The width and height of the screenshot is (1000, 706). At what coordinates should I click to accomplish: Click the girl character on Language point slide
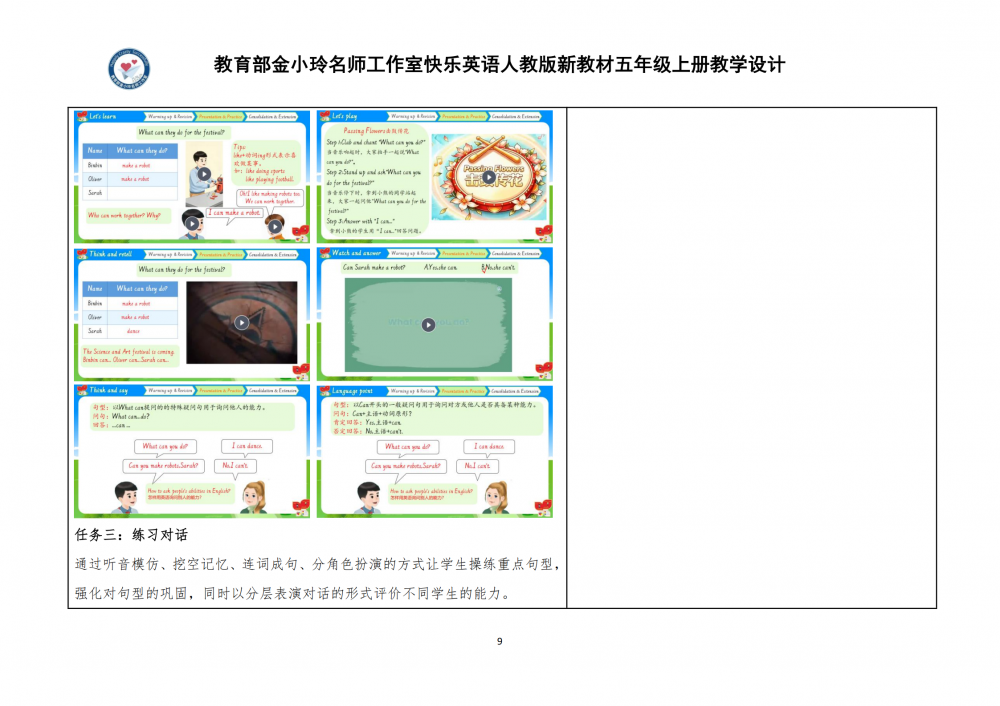496,497
